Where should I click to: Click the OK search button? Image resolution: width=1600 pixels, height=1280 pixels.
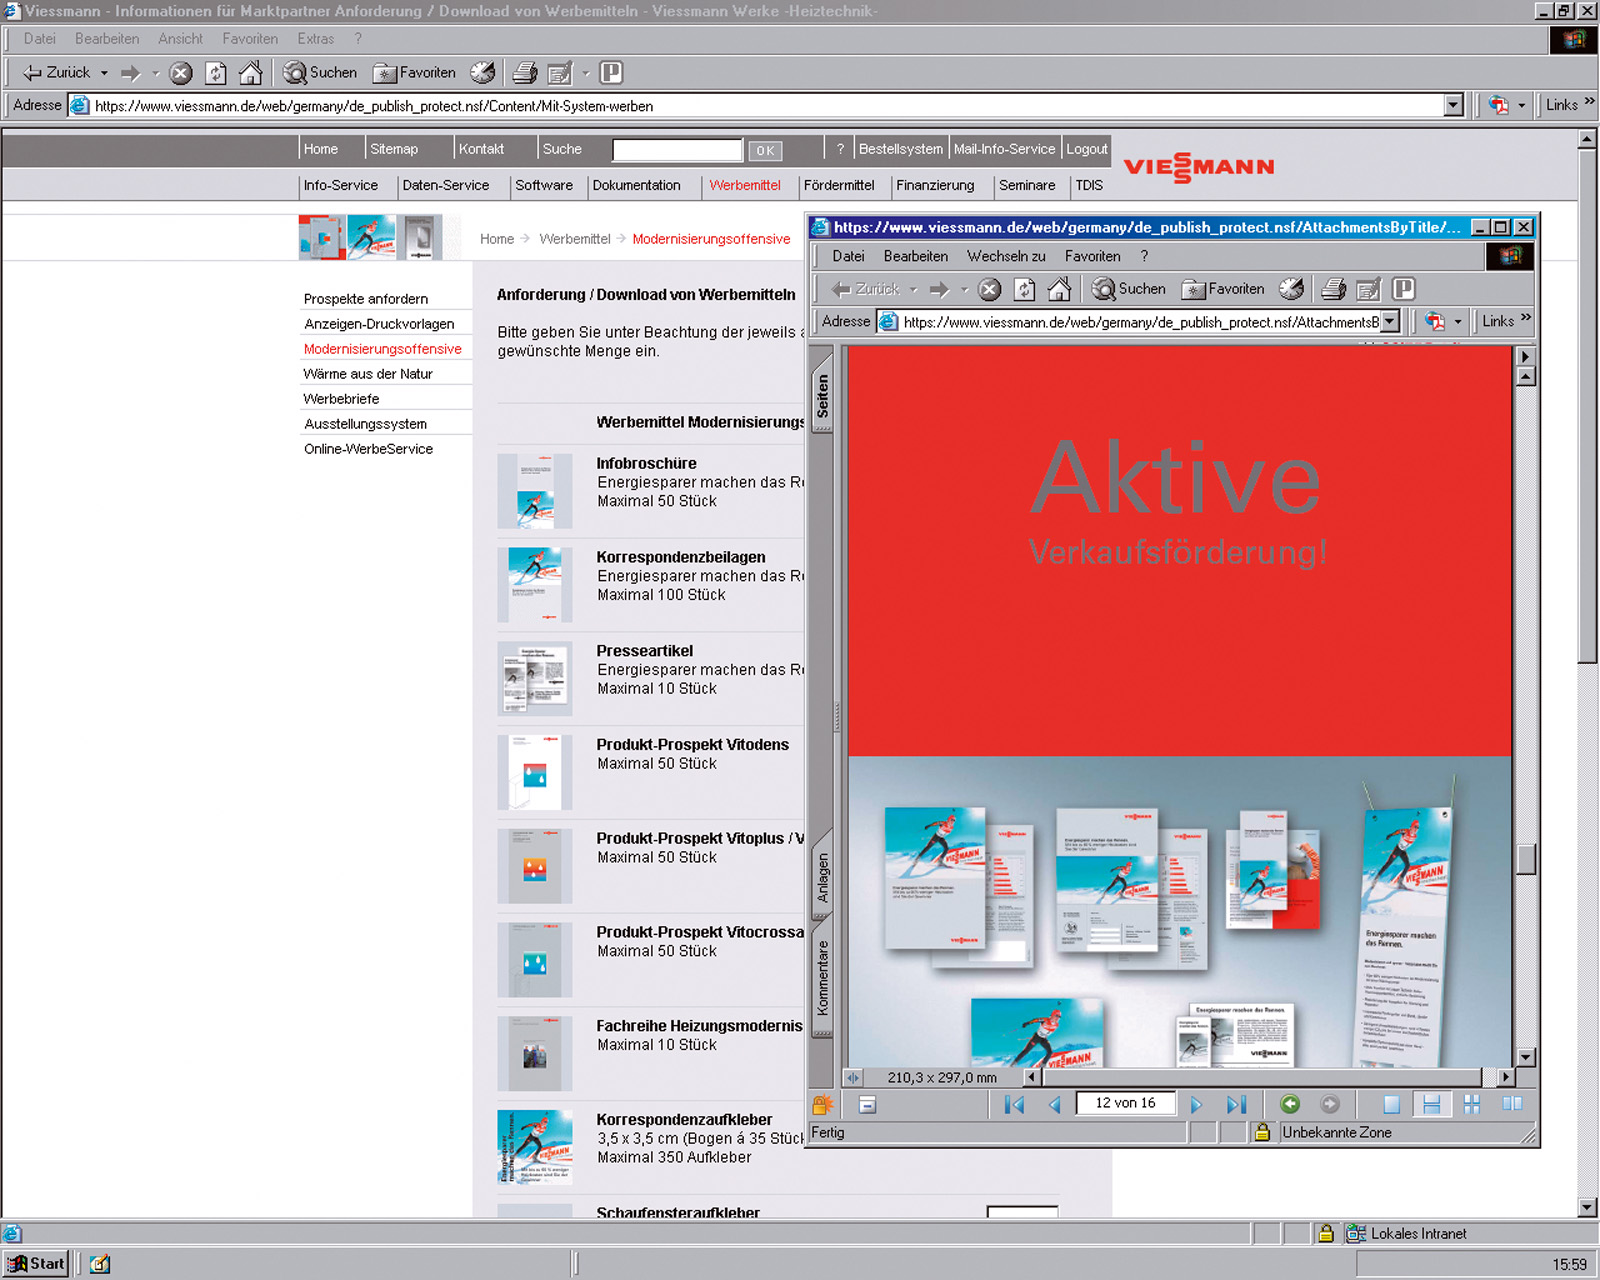coord(765,151)
